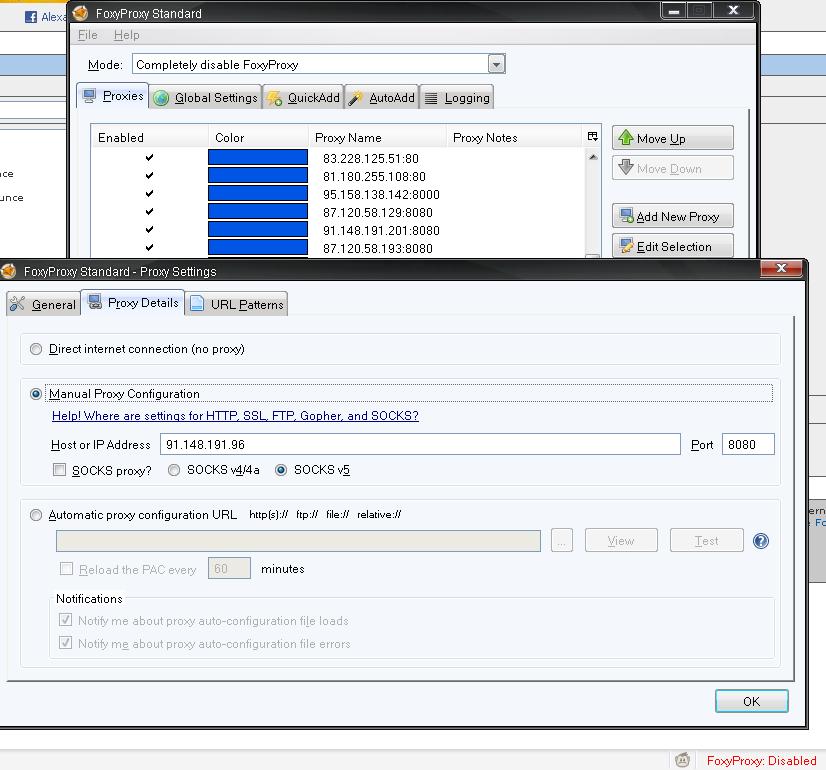Select Direct internet connection radio button

(37, 349)
